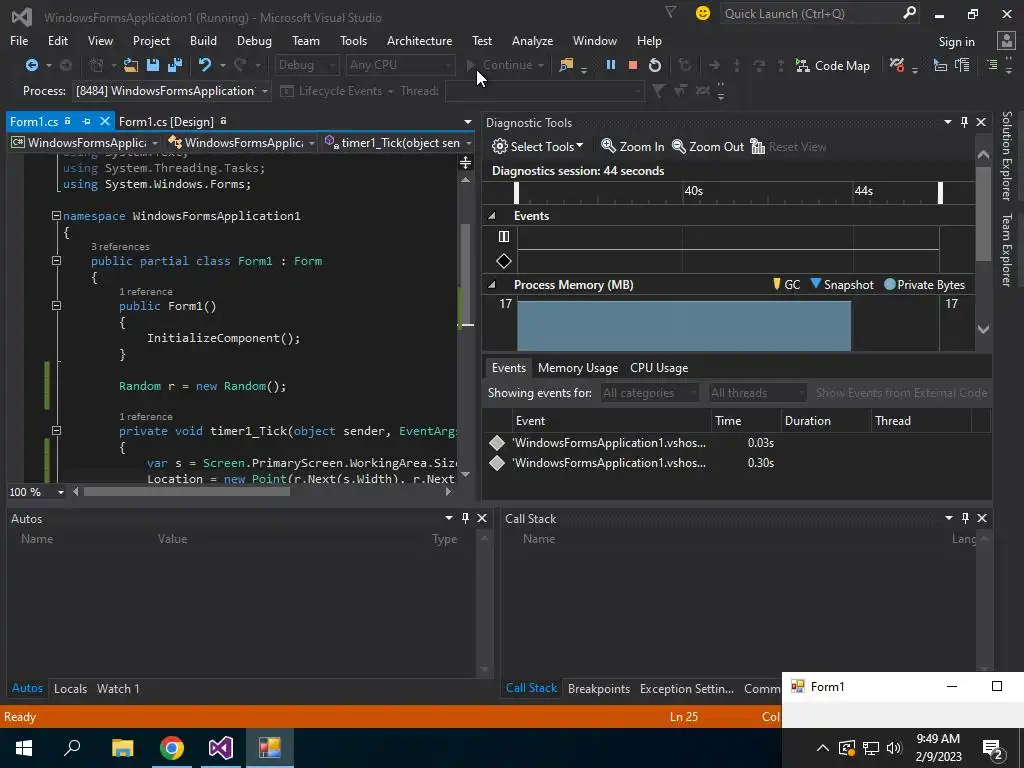Open Code Map from the toolbar
The width and height of the screenshot is (1024, 768).
coord(833,66)
